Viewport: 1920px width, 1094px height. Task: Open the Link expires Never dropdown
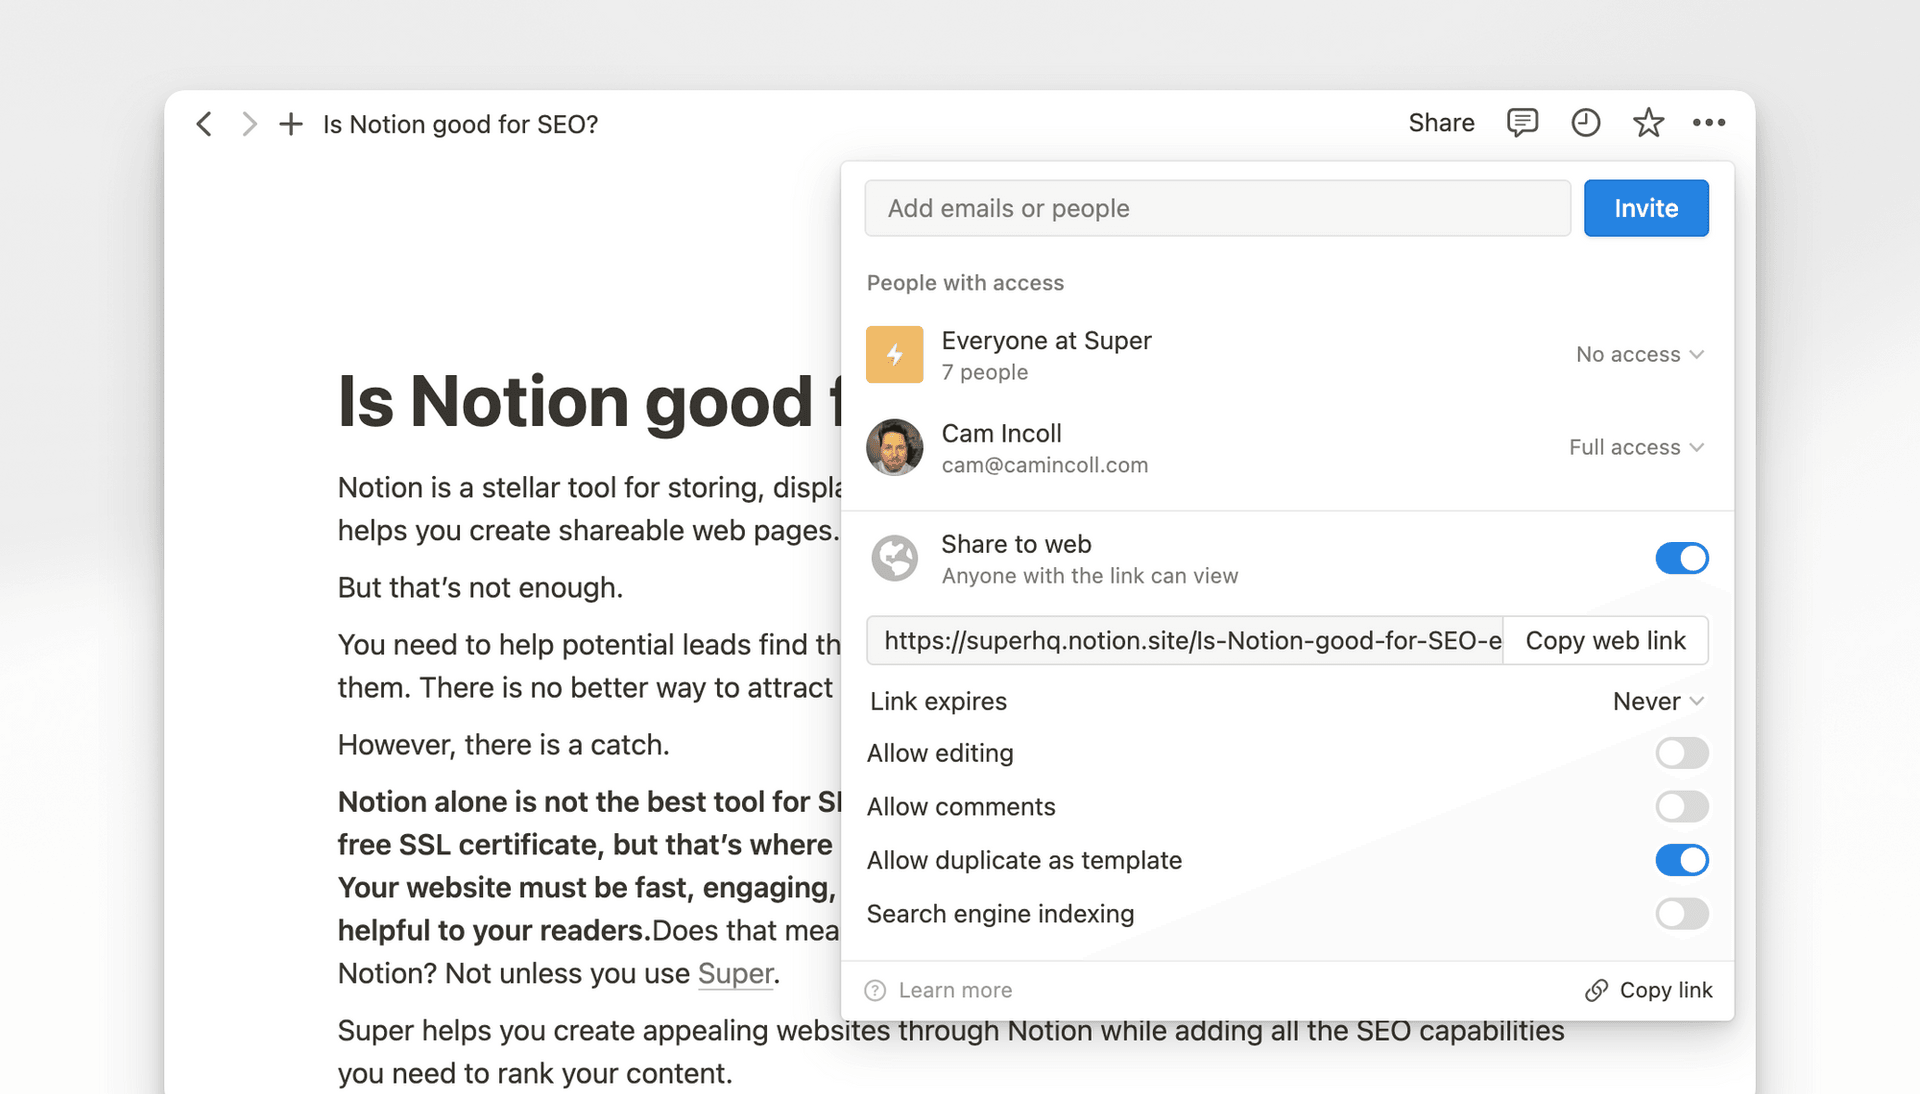tap(1658, 701)
